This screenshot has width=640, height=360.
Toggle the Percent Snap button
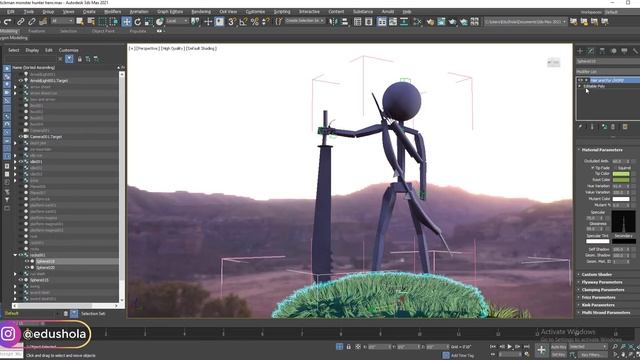[255, 22]
